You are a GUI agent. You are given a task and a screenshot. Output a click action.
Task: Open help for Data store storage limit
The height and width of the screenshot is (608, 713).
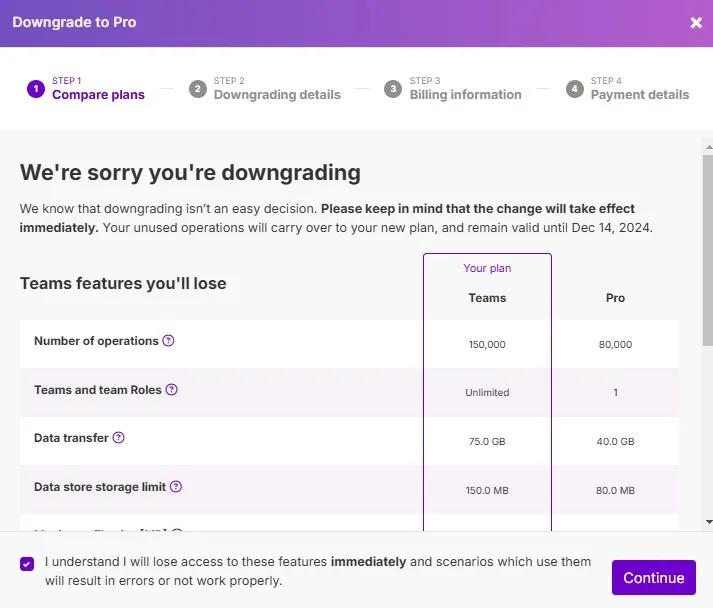click(x=176, y=487)
